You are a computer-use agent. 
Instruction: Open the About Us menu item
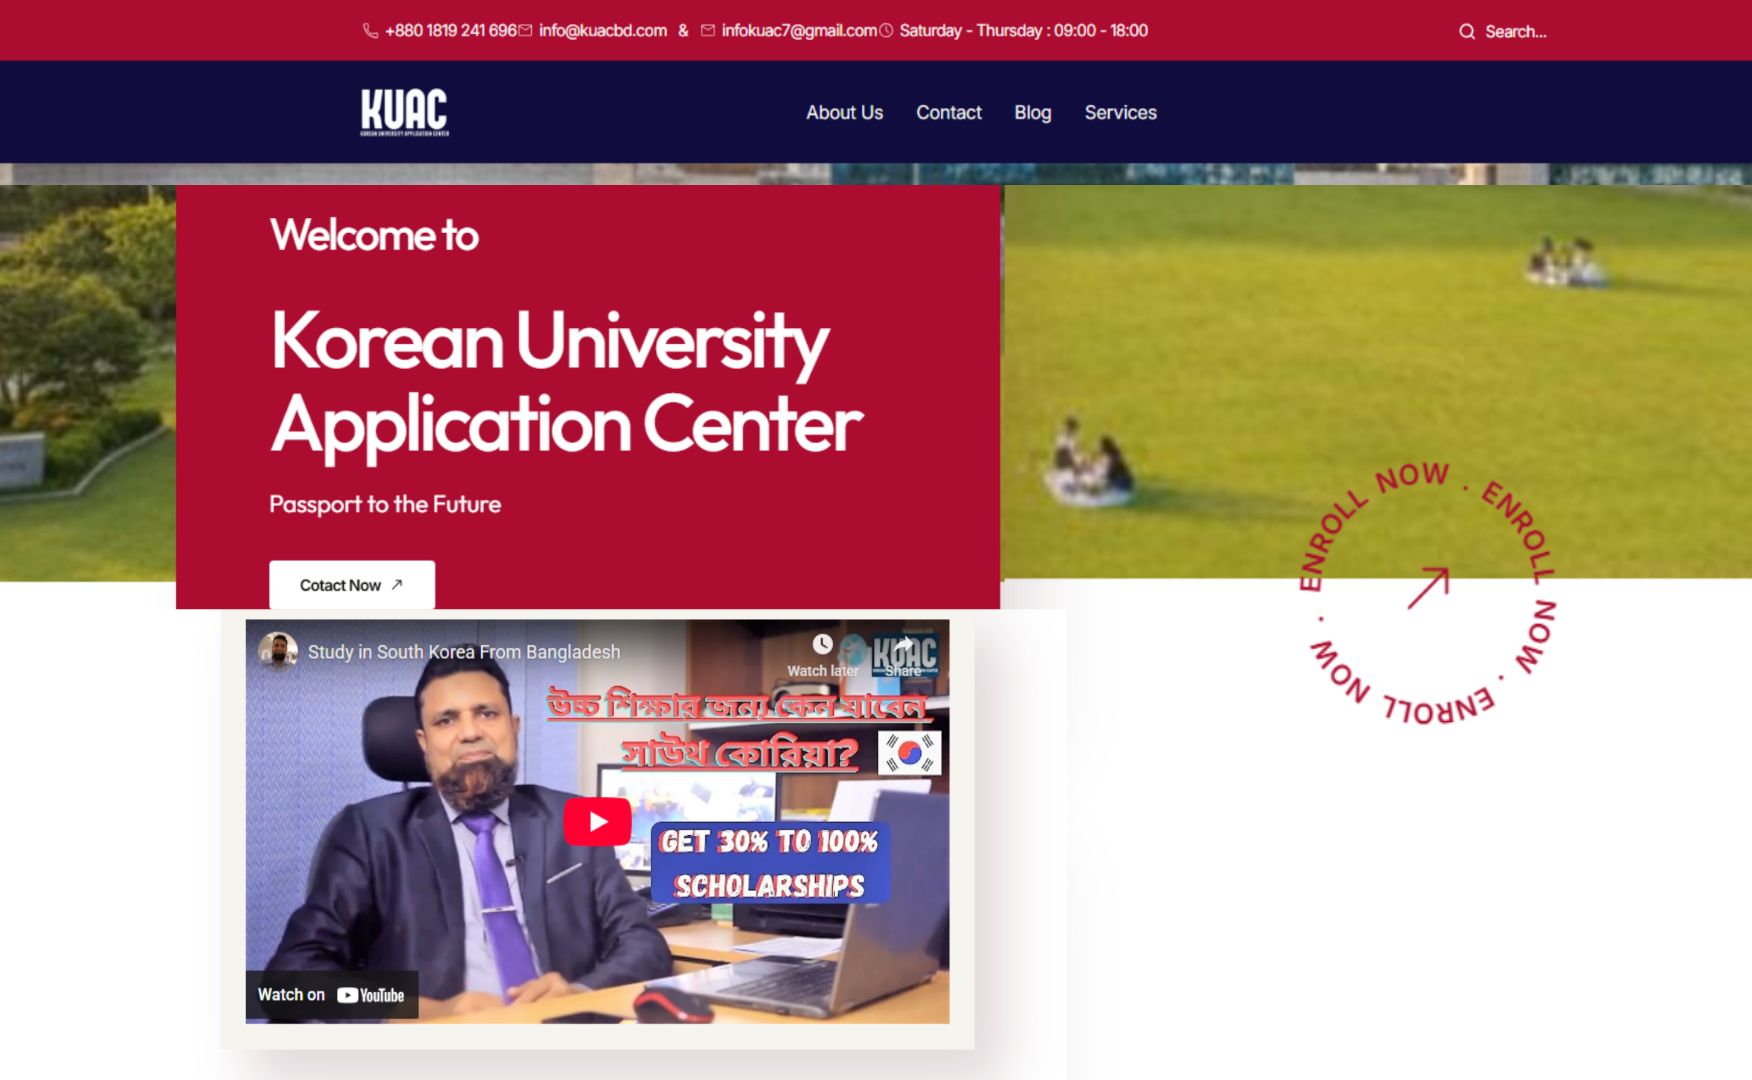[845, 113]
